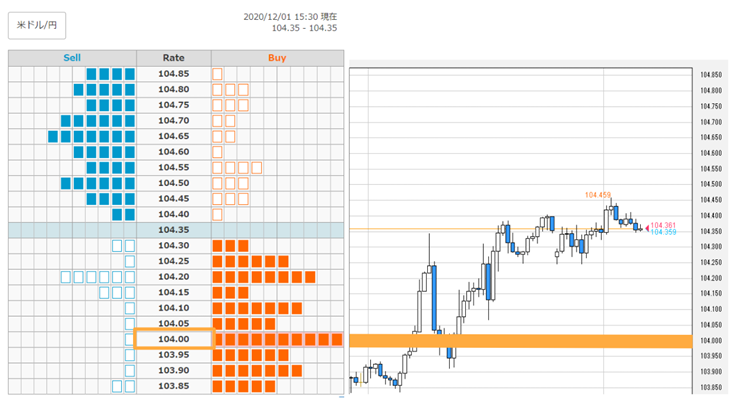Click the orange 104.000 price band on chart
This screenshot has width=740, height=408.
pyautogui.click(x=521, y=341)
